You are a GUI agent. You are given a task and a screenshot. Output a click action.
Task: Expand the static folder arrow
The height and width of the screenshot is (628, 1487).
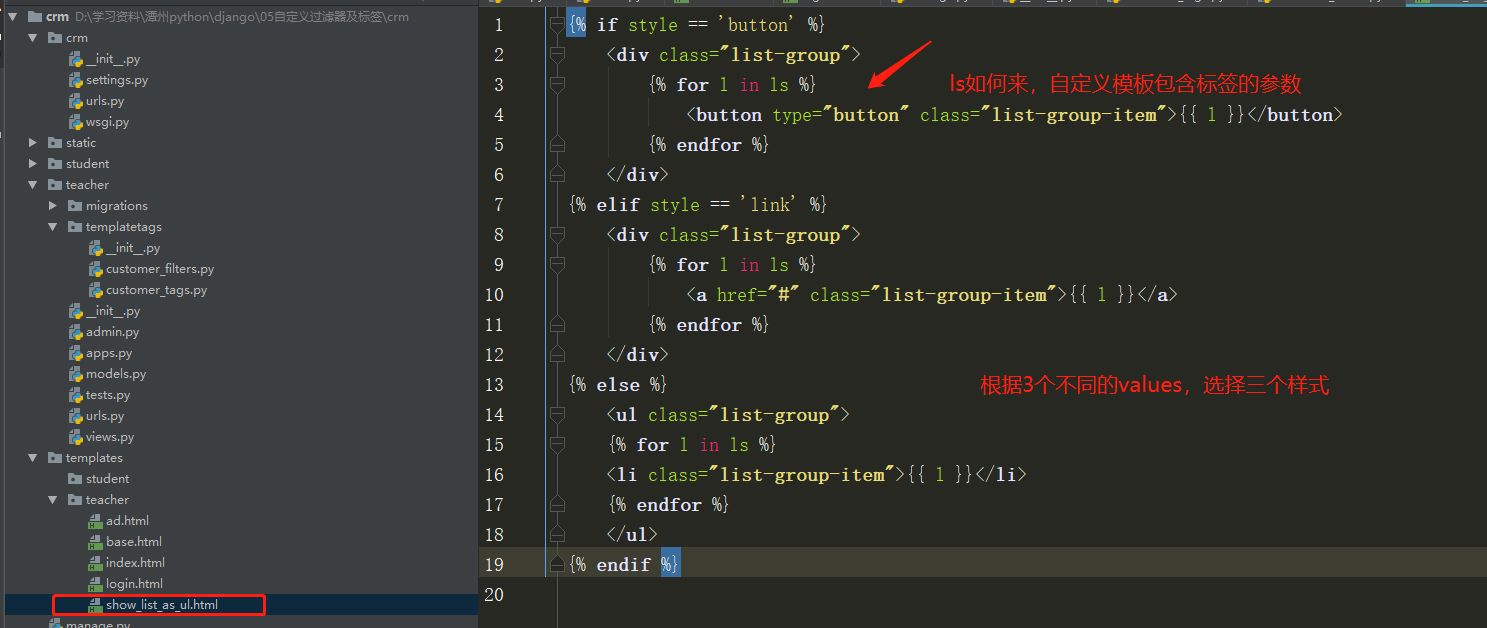[33, 143]
